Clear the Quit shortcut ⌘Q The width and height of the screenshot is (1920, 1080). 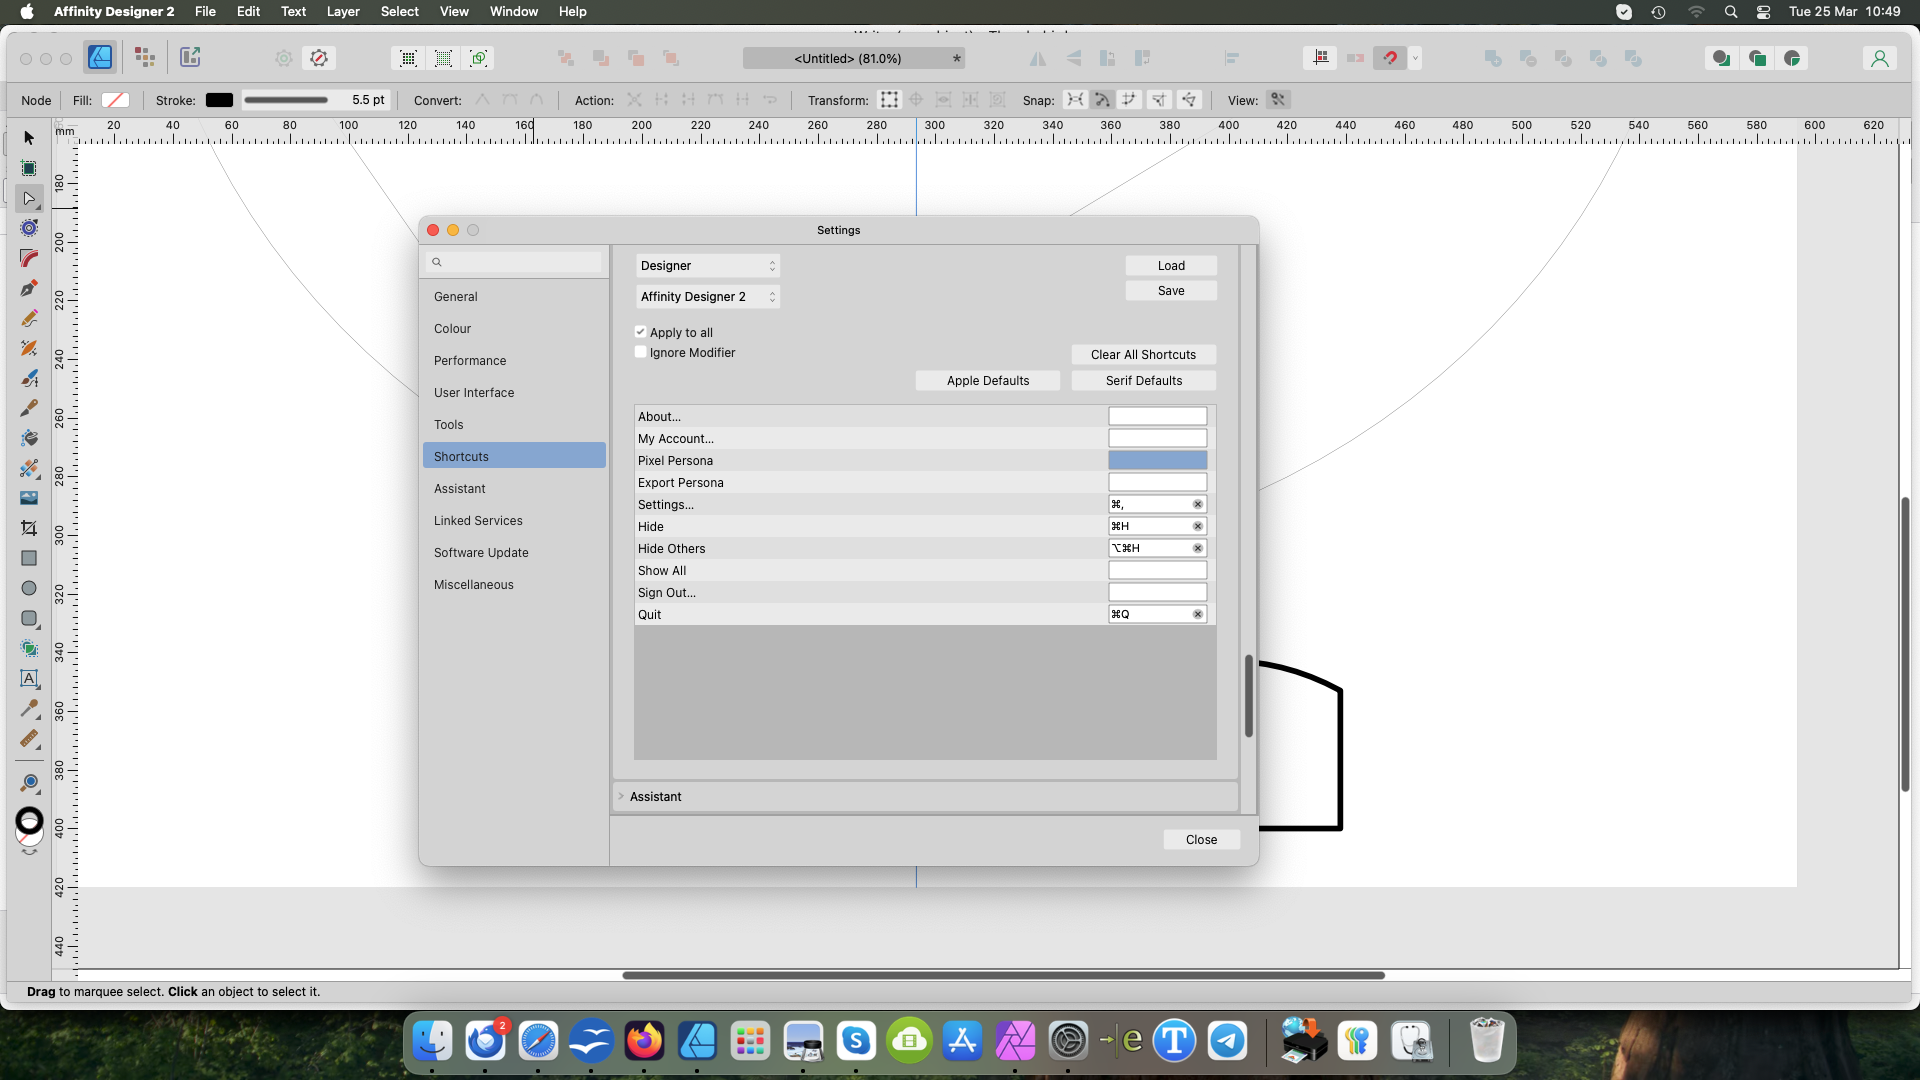pos(1197,615)
